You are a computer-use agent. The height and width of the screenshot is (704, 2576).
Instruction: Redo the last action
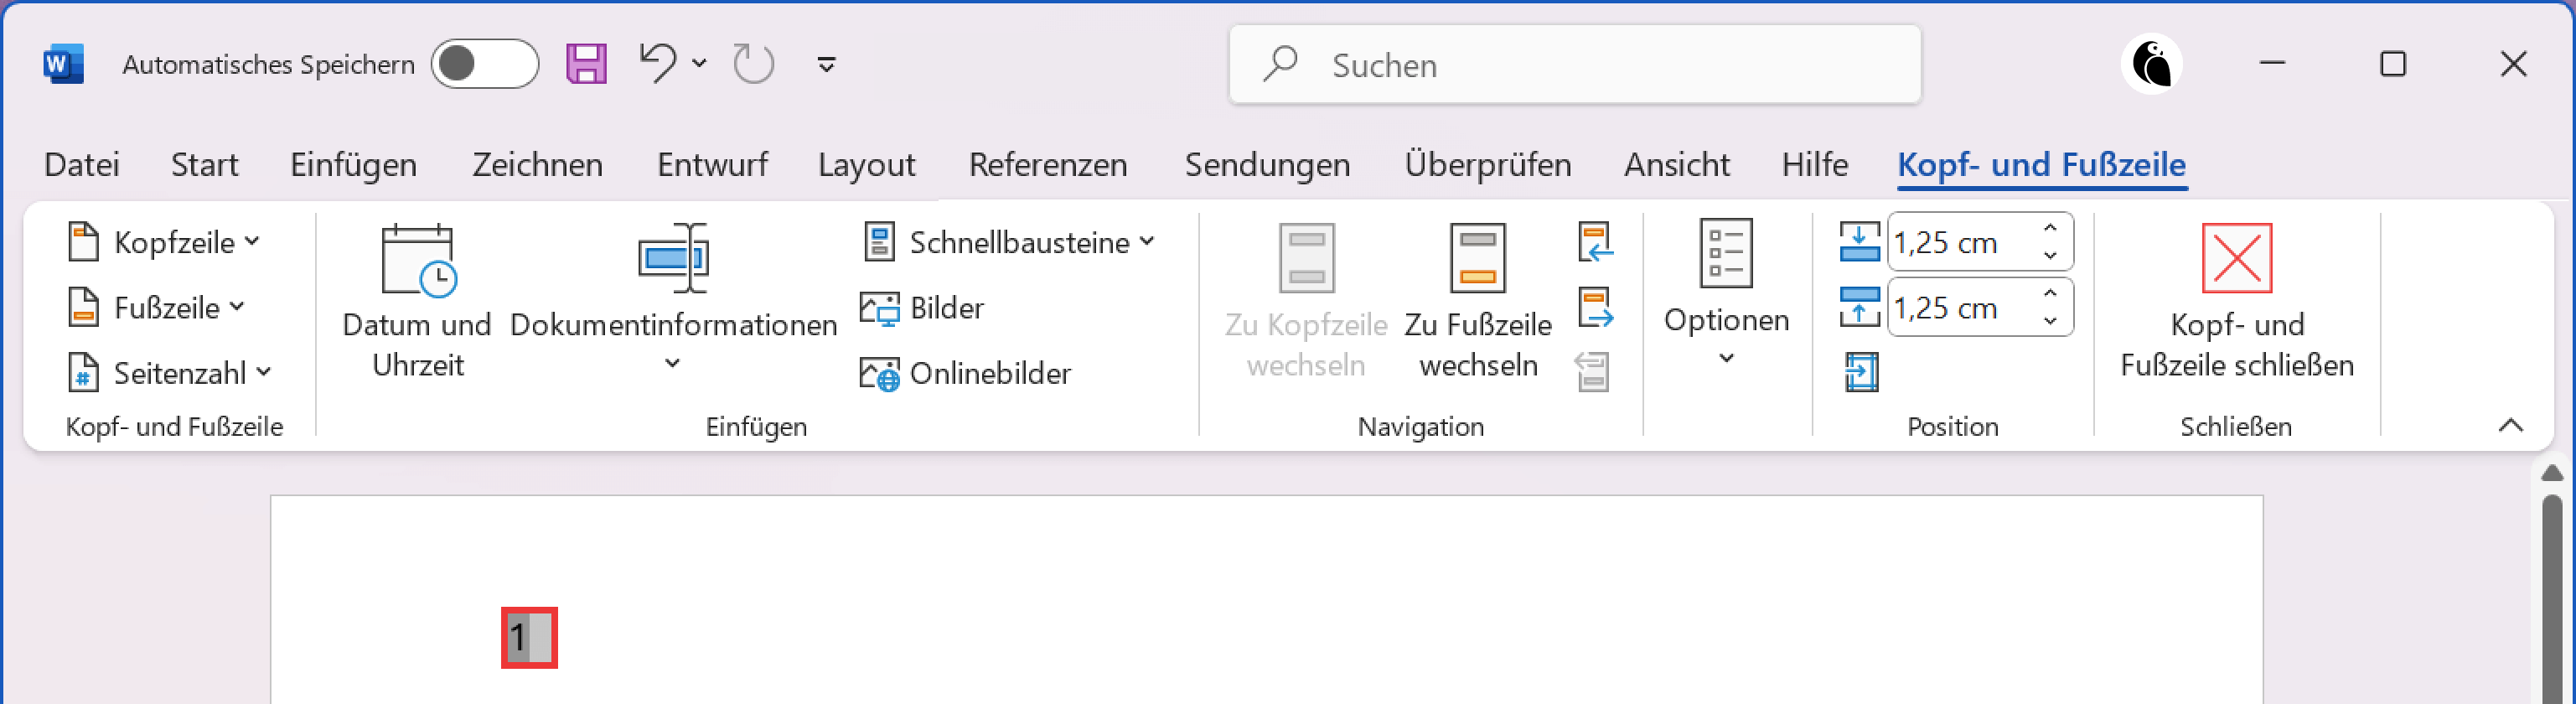[x=753, y=64]
